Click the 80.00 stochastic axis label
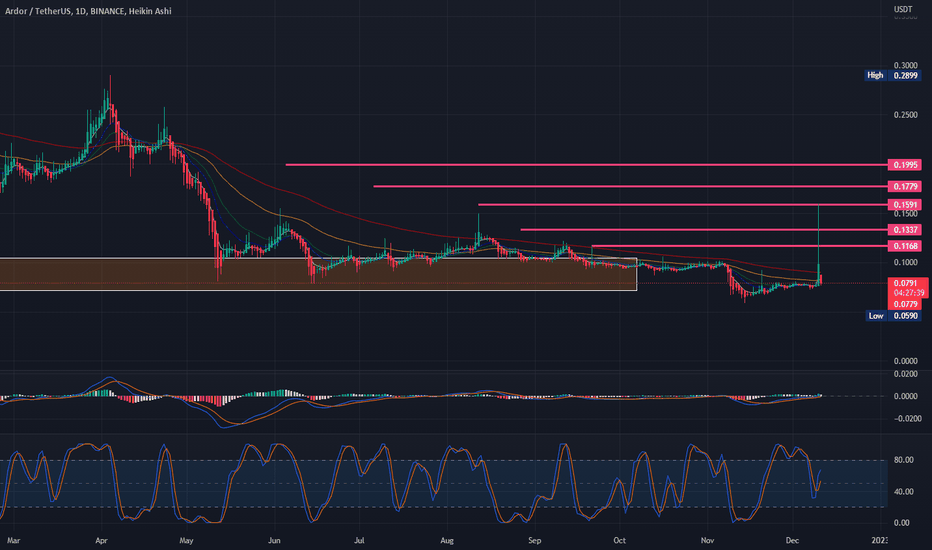The width and height of the screenshot is (932, 550). (903, 460)
